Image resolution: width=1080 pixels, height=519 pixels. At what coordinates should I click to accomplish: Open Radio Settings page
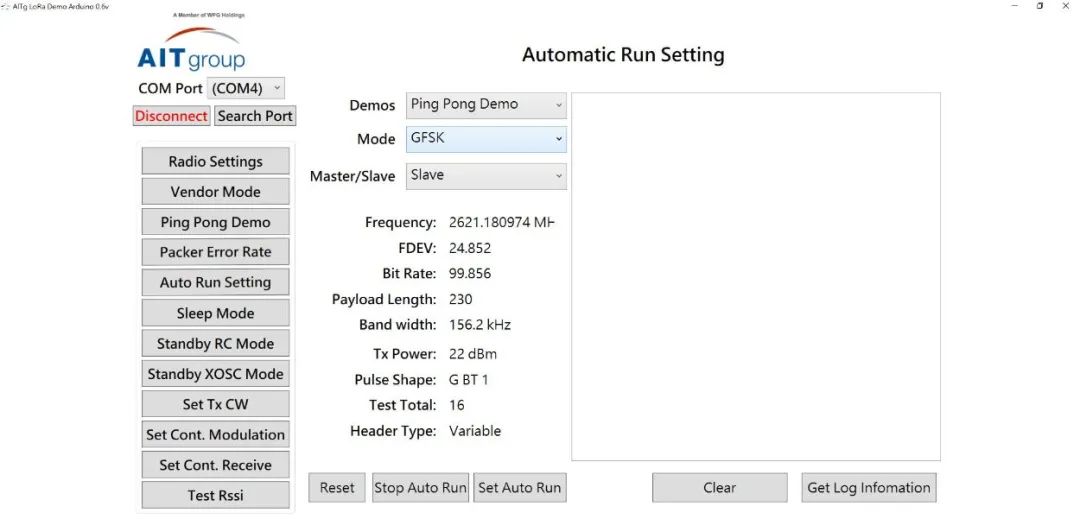216,161
